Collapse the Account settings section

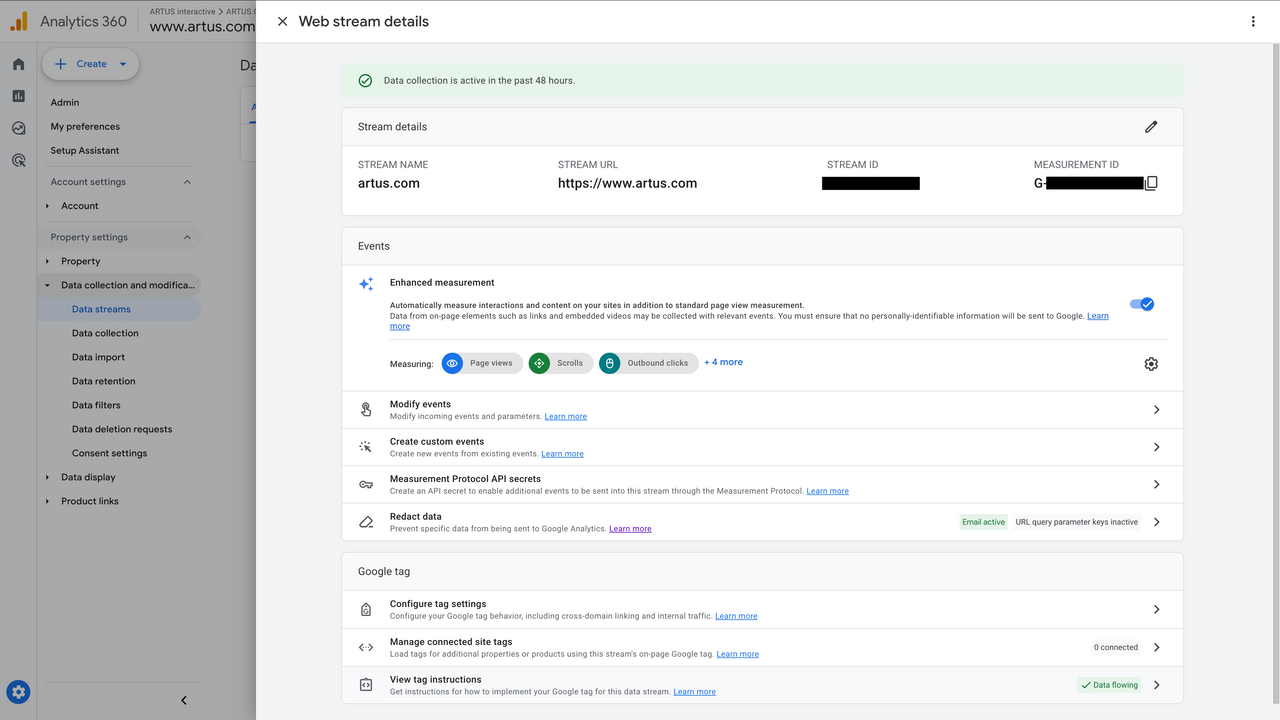(187, 182)
